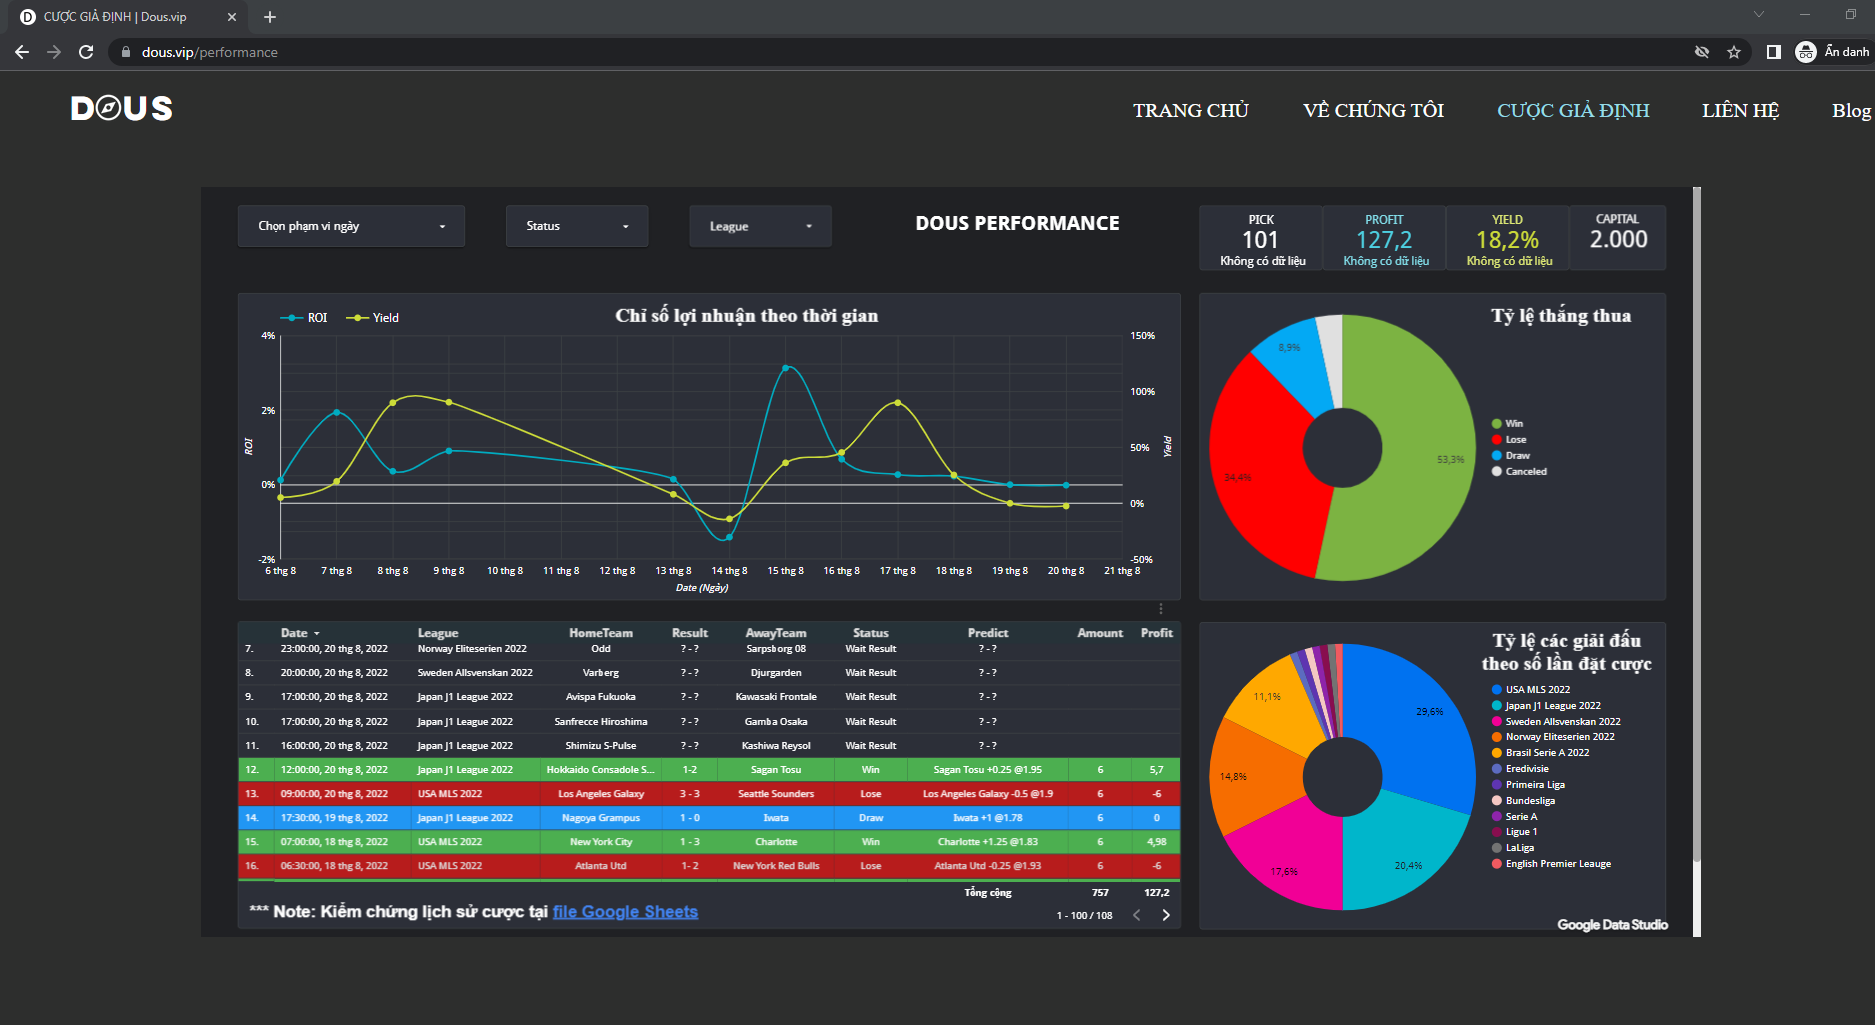Screen dimensions: 1875x1025
Task: Open the browser side panel icon
Action: (x=1773, y=52)
